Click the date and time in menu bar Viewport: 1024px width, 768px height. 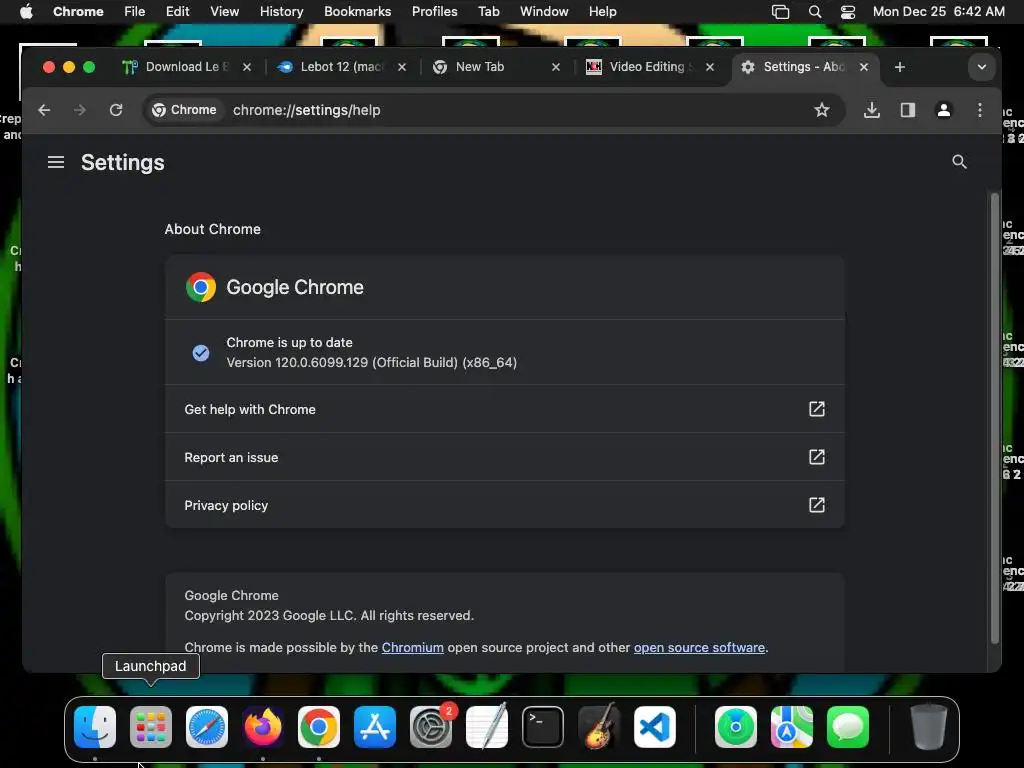click(x=938, y=11)
